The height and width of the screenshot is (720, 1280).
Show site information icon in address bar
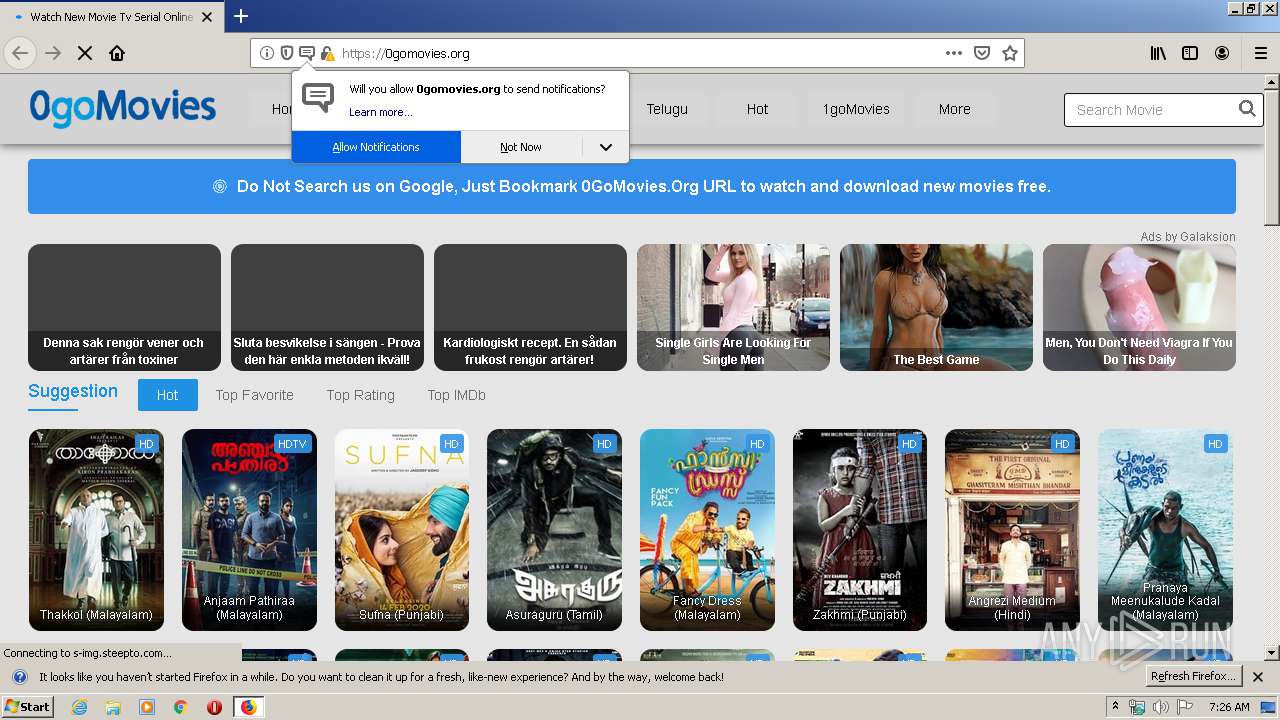(x=266, y=53)
